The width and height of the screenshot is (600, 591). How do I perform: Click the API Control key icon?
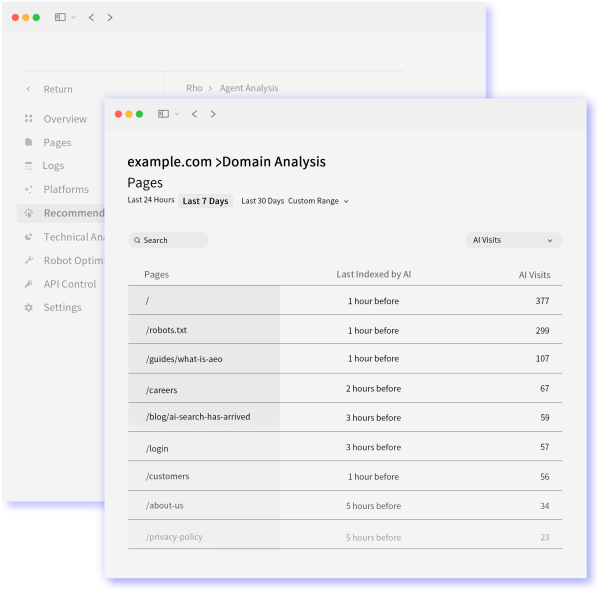click(x=29, y=284)
